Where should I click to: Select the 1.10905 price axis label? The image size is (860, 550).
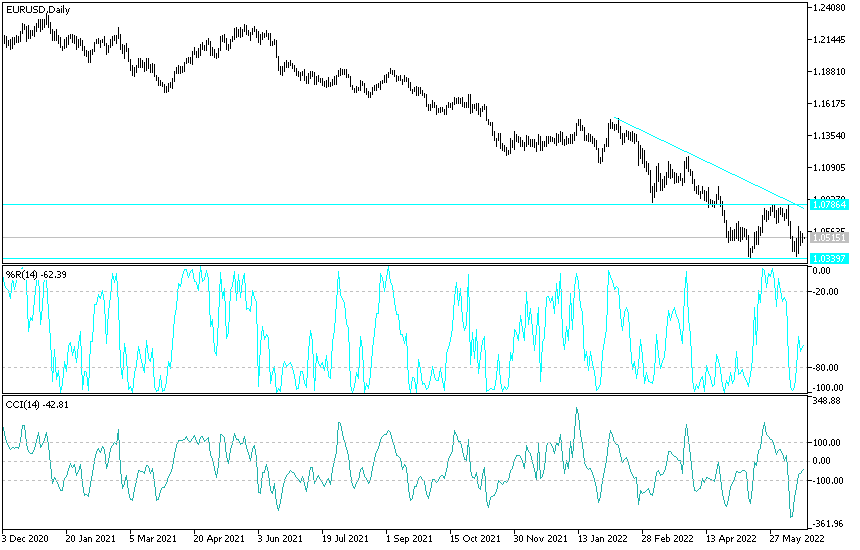(x=830, y=168)
